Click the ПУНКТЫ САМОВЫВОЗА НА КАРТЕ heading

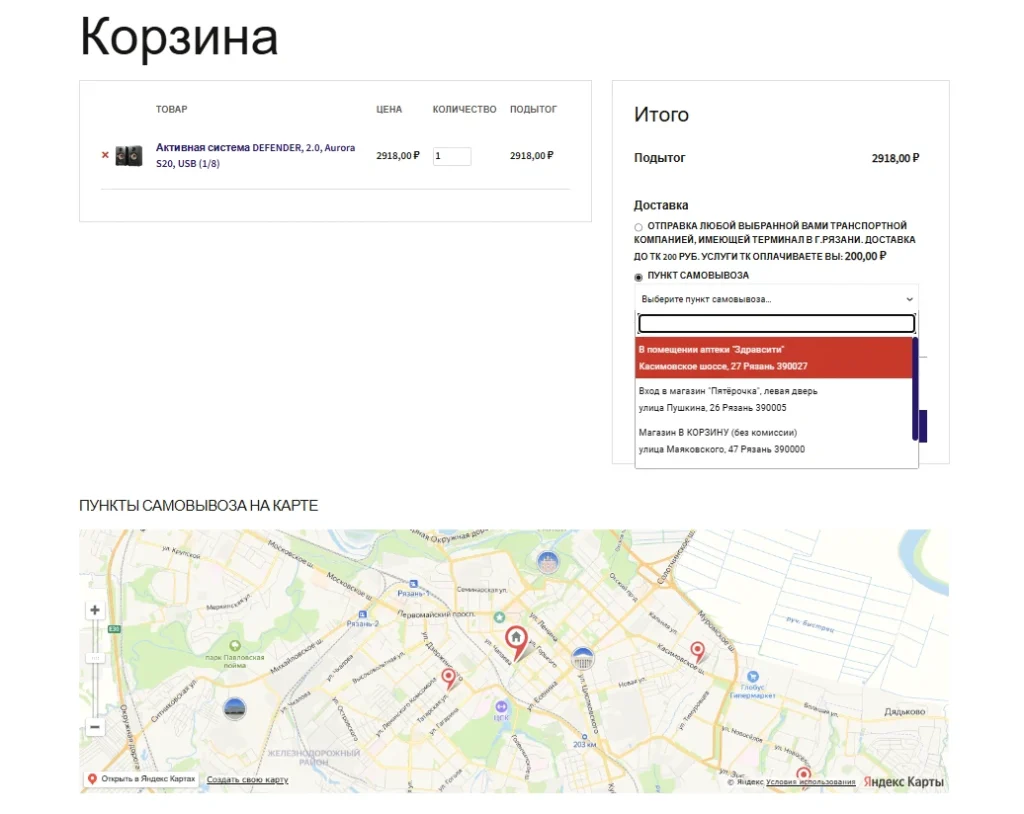tap(199, 506)
